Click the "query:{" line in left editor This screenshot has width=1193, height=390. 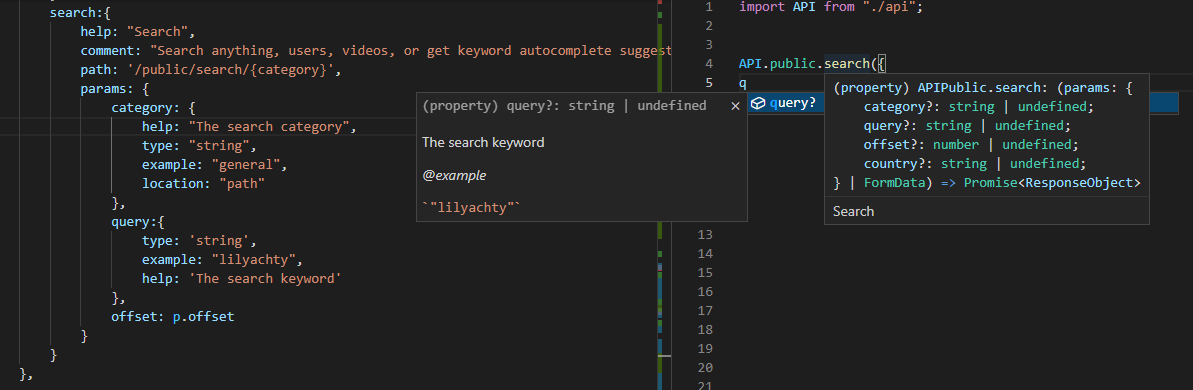138,222
